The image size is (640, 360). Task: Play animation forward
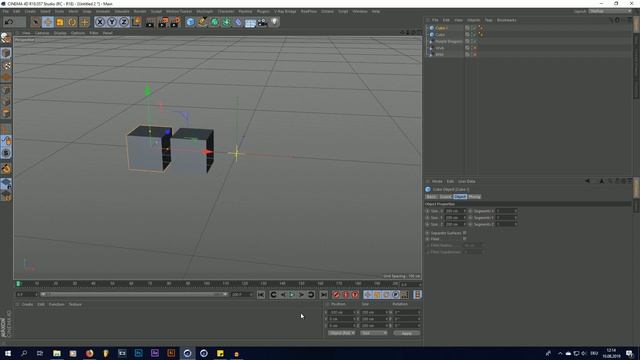tap(292, 295)
